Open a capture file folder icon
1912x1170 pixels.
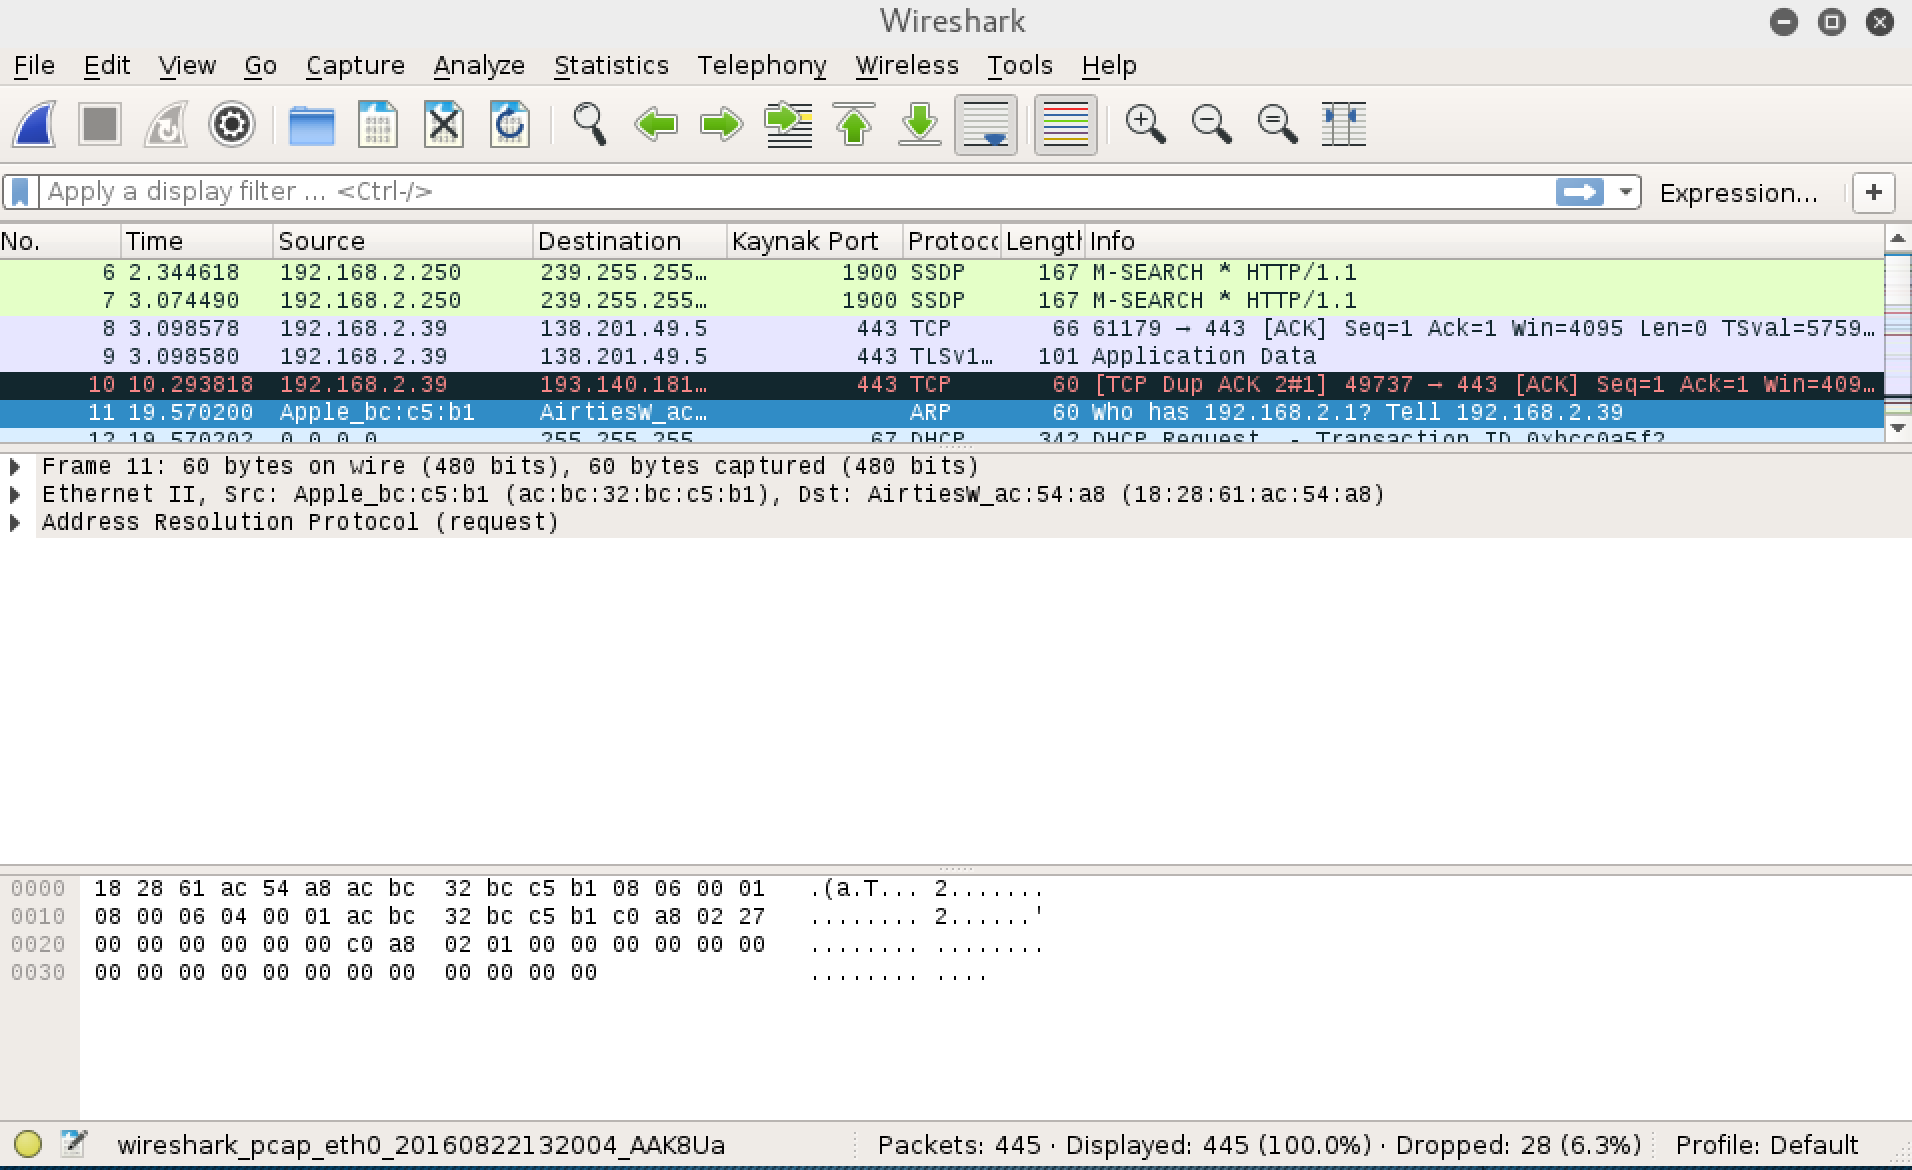pyautogui.click(x=311, y=125)
